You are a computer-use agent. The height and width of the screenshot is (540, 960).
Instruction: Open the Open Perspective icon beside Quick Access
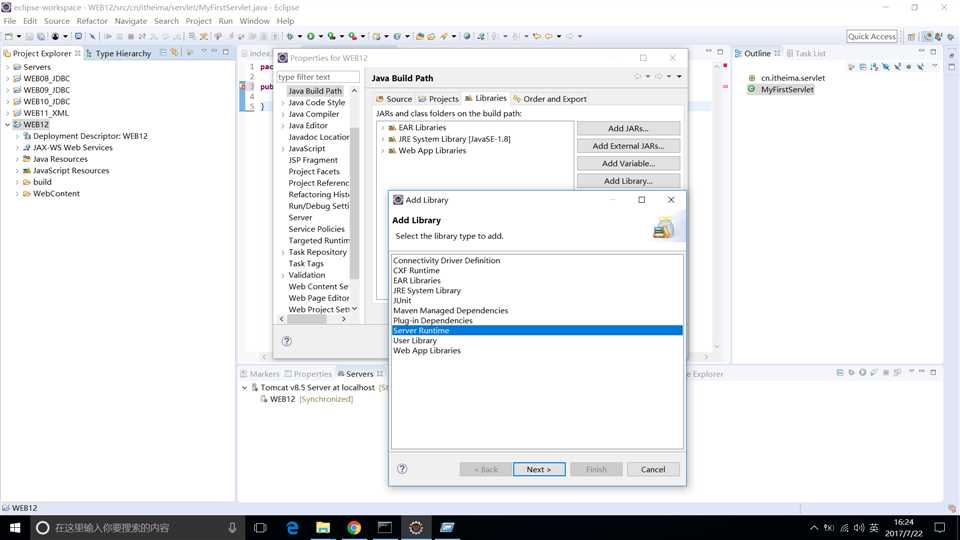911,37
